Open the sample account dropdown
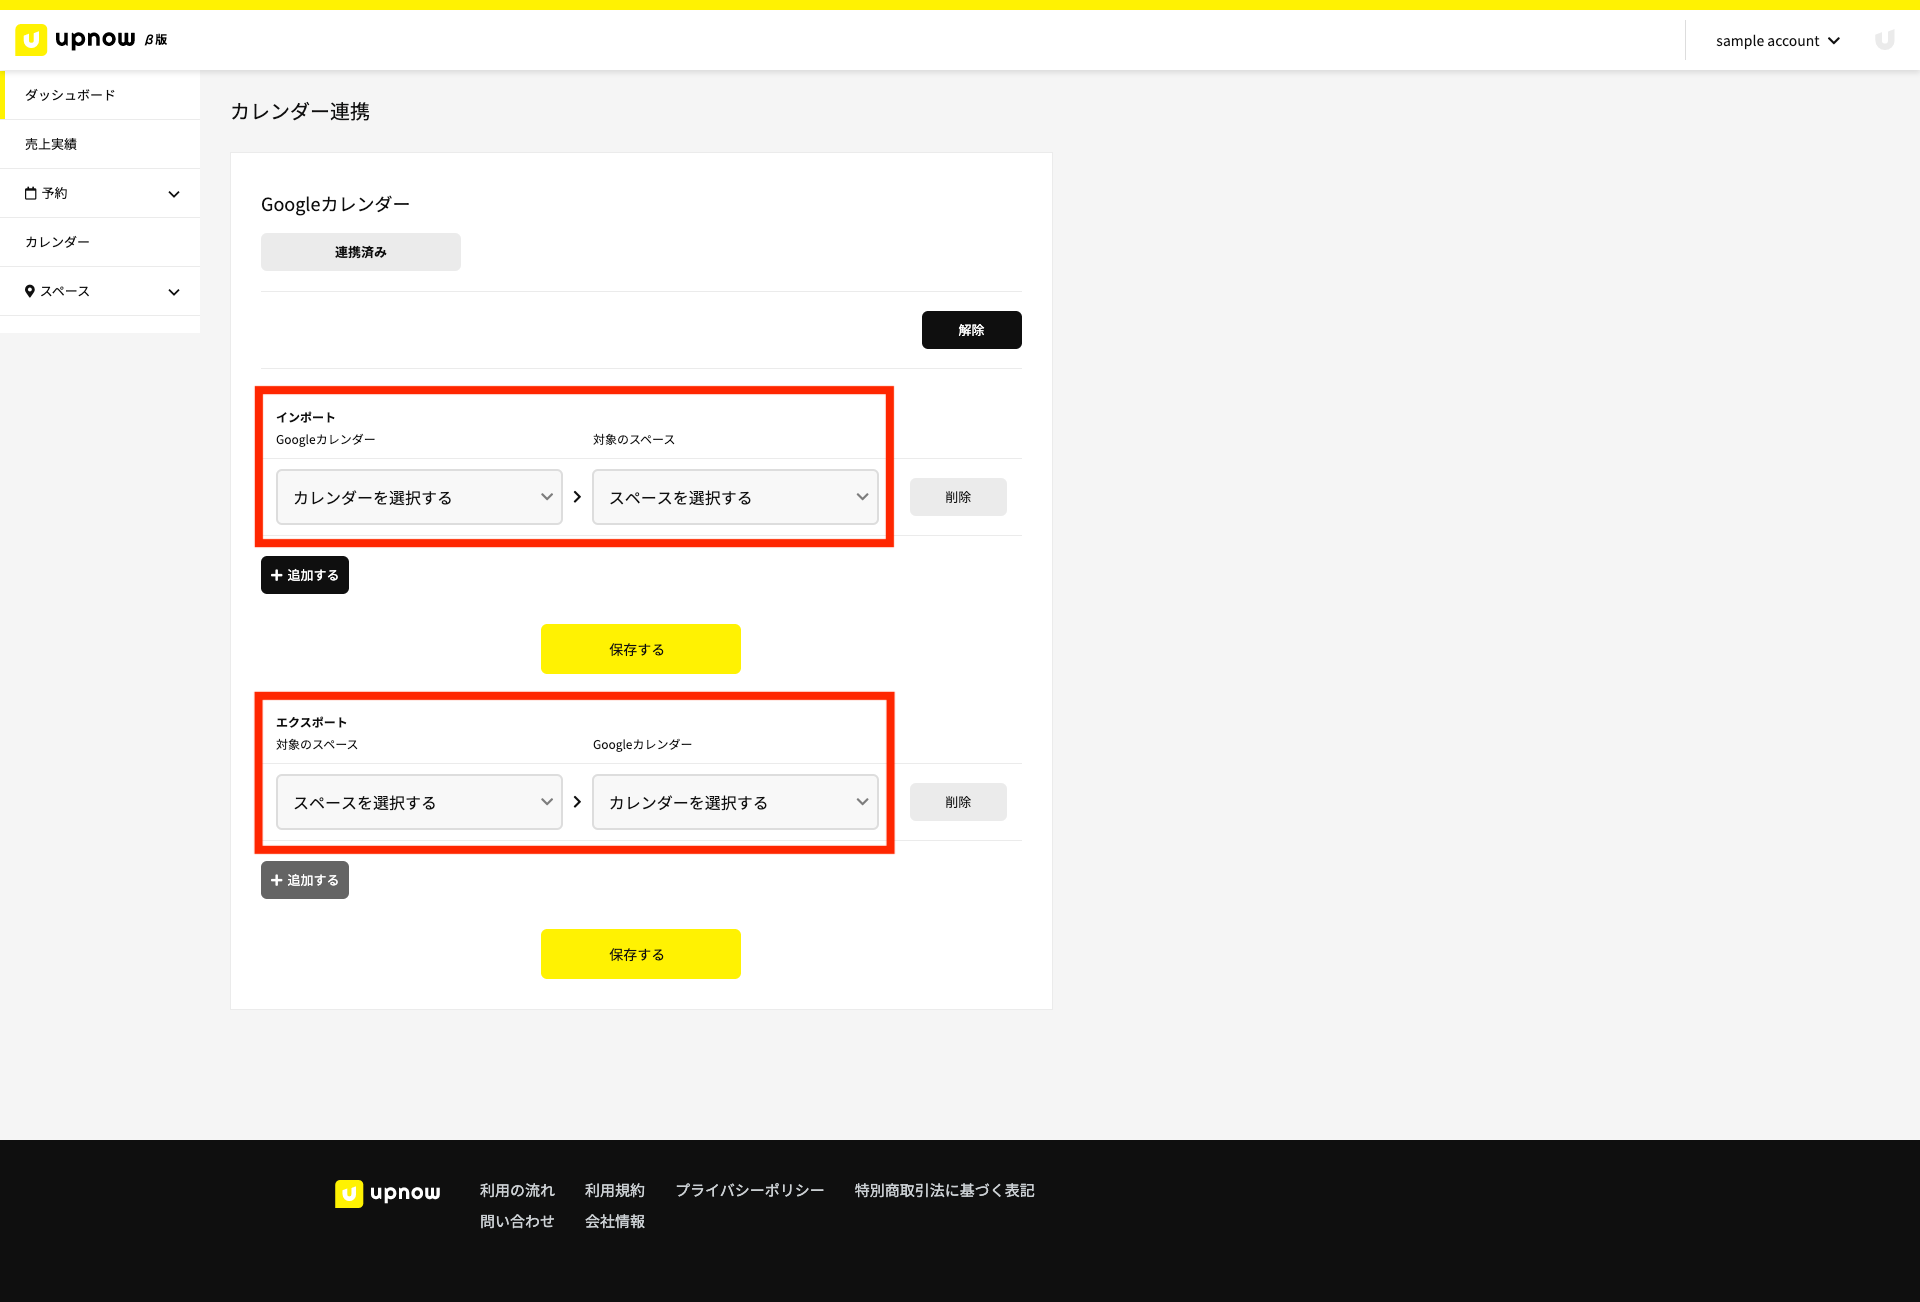 pyautogui.click(x=1778, y=41)
